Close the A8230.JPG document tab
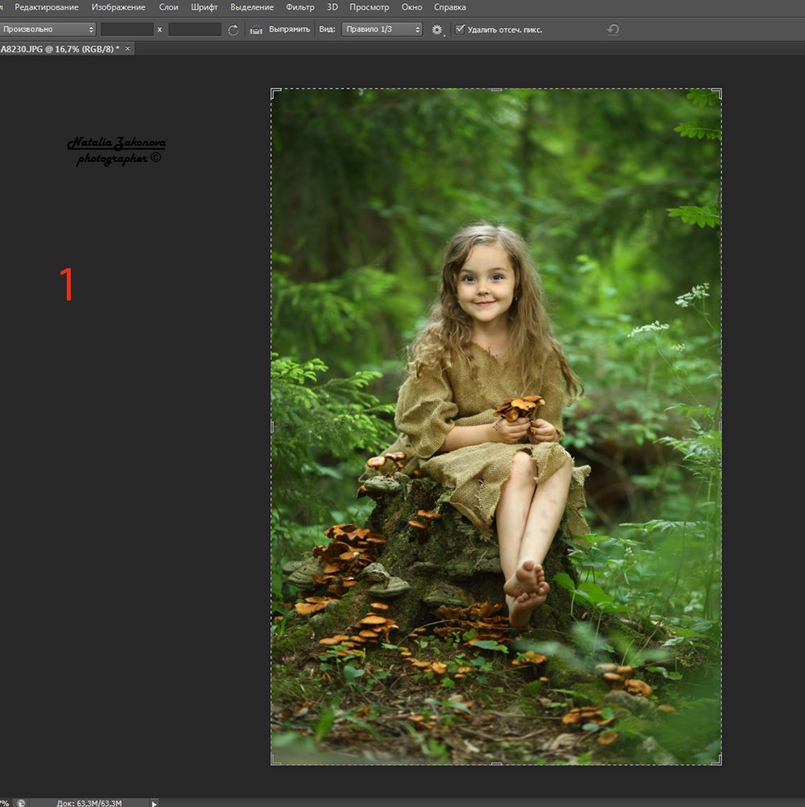The image size is (805, 807). click(x=127, y=48)
